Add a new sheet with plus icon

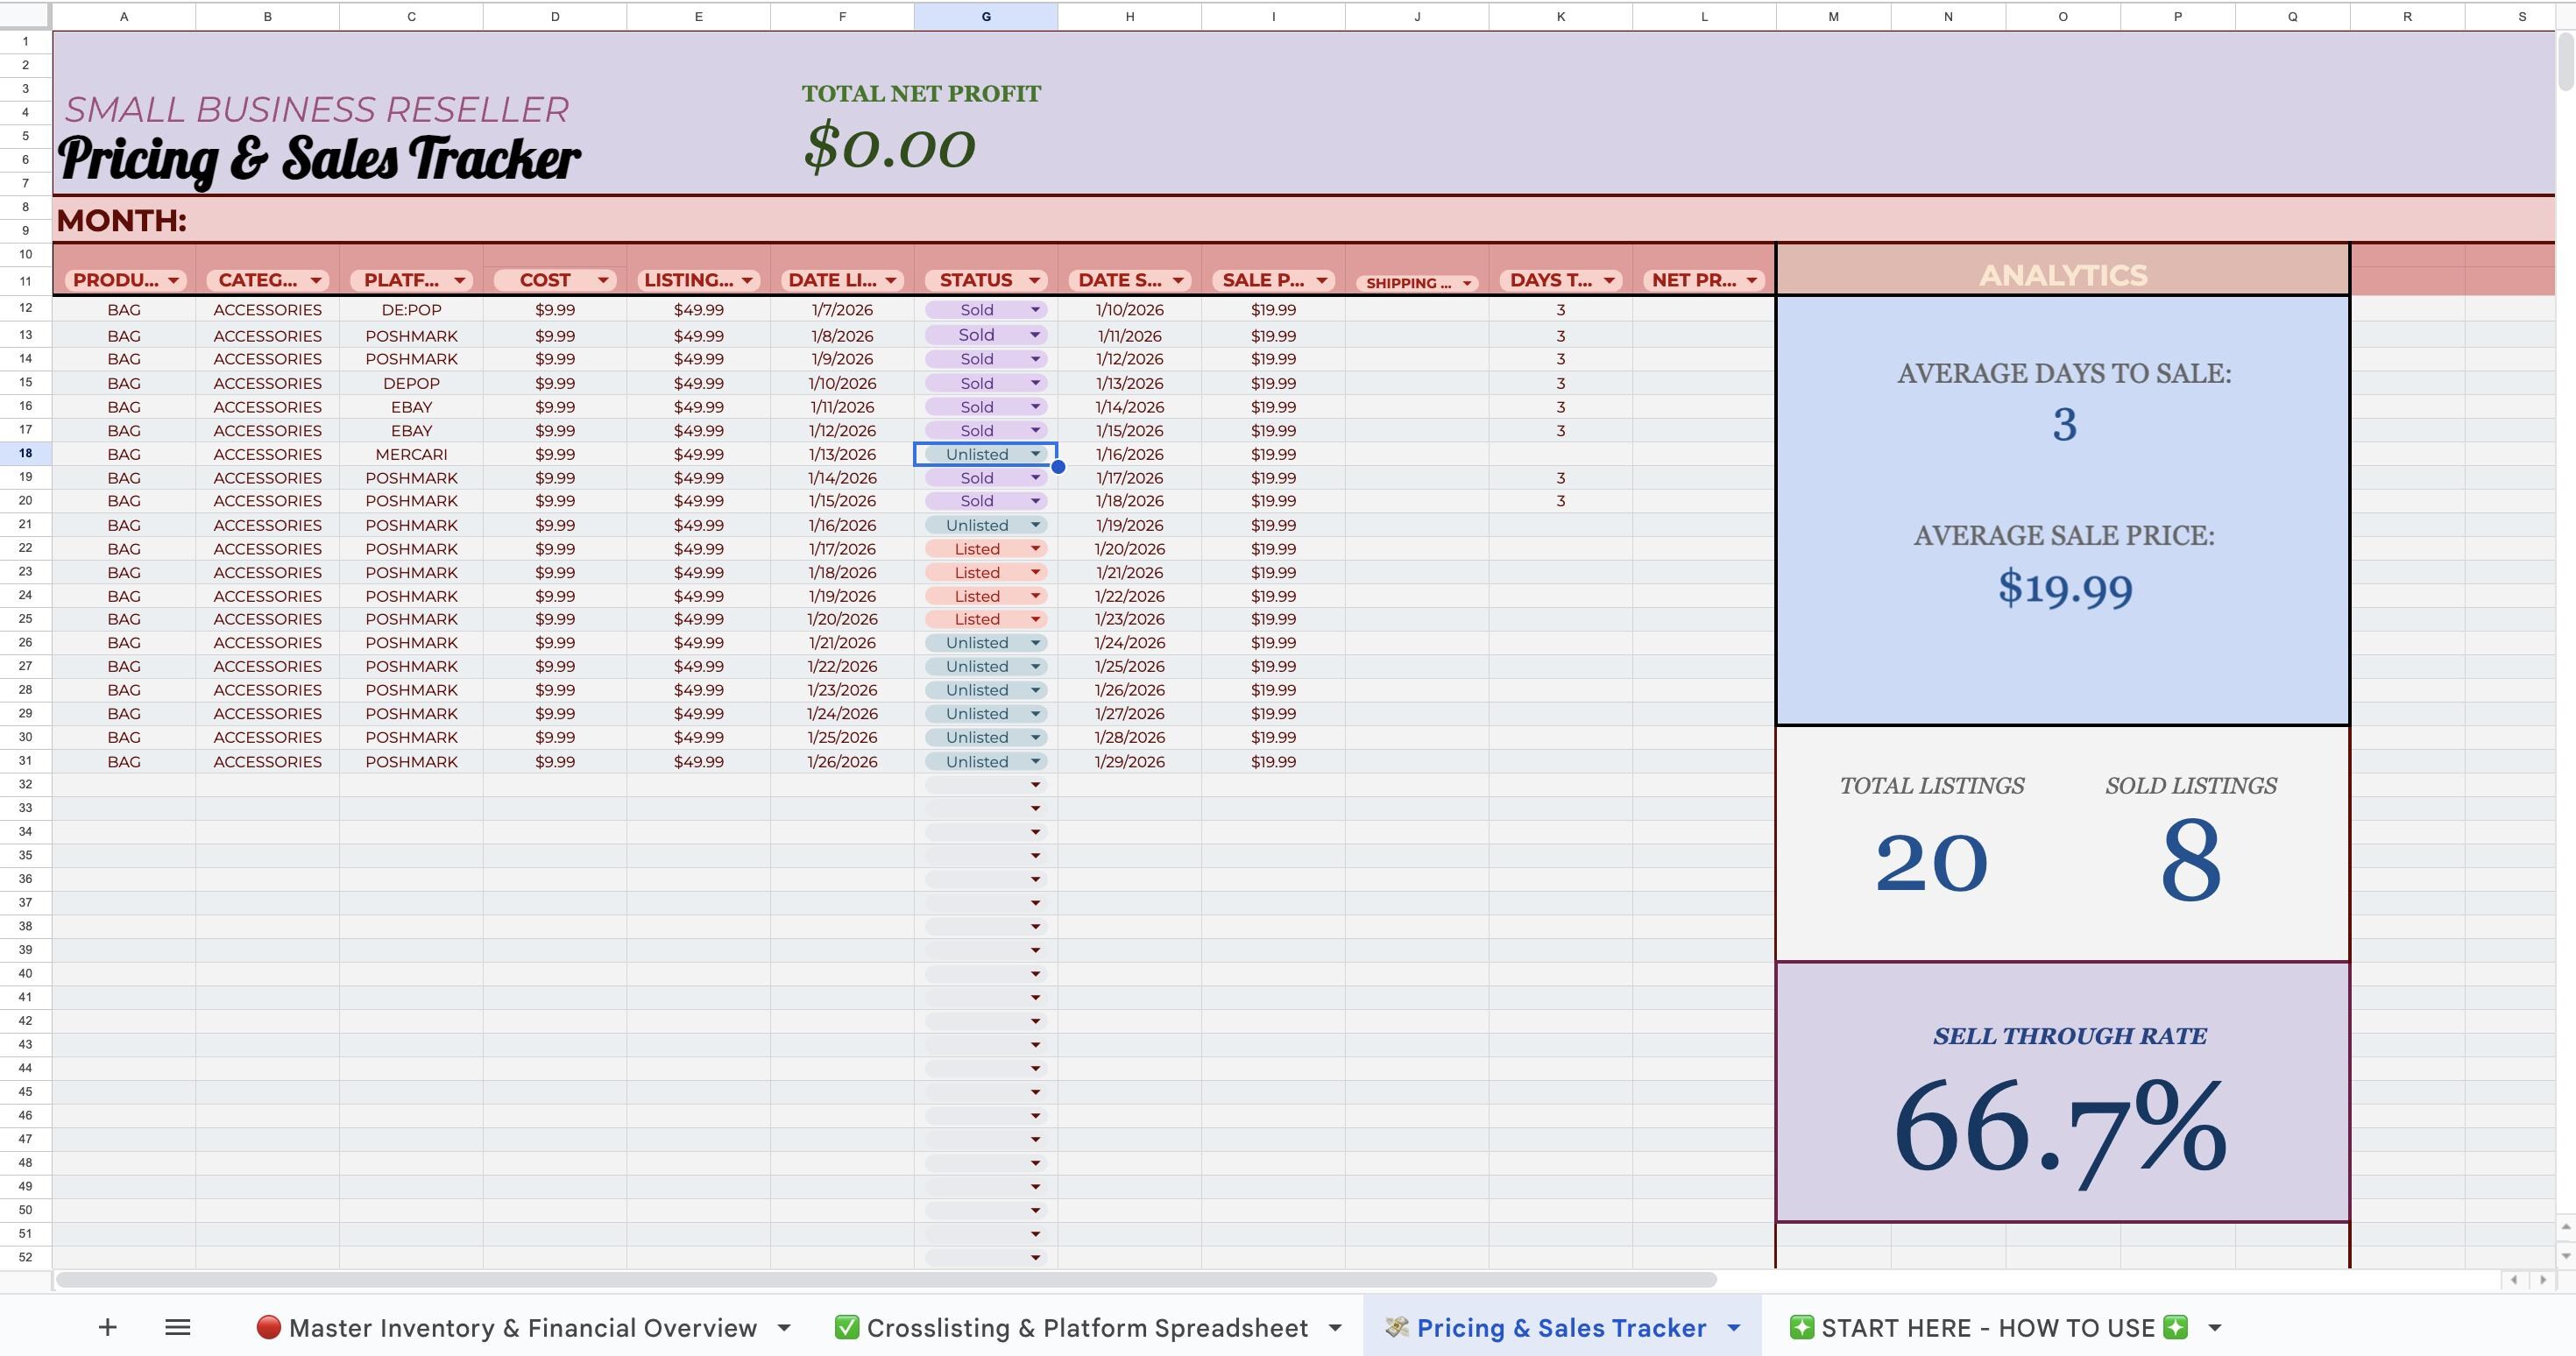click(108, 1327)
